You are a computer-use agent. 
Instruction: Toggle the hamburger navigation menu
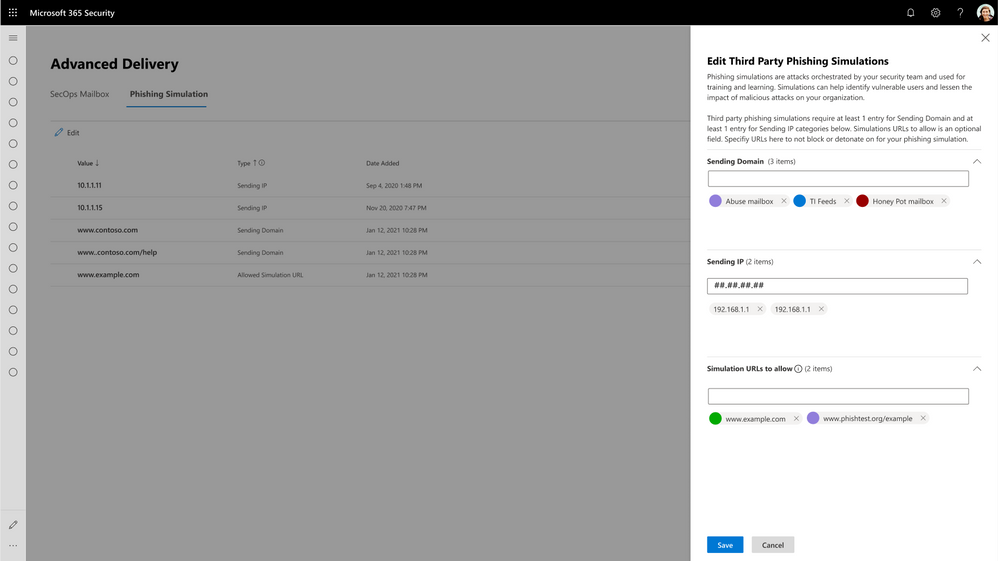pyautogui.click(x=13, y=38)
